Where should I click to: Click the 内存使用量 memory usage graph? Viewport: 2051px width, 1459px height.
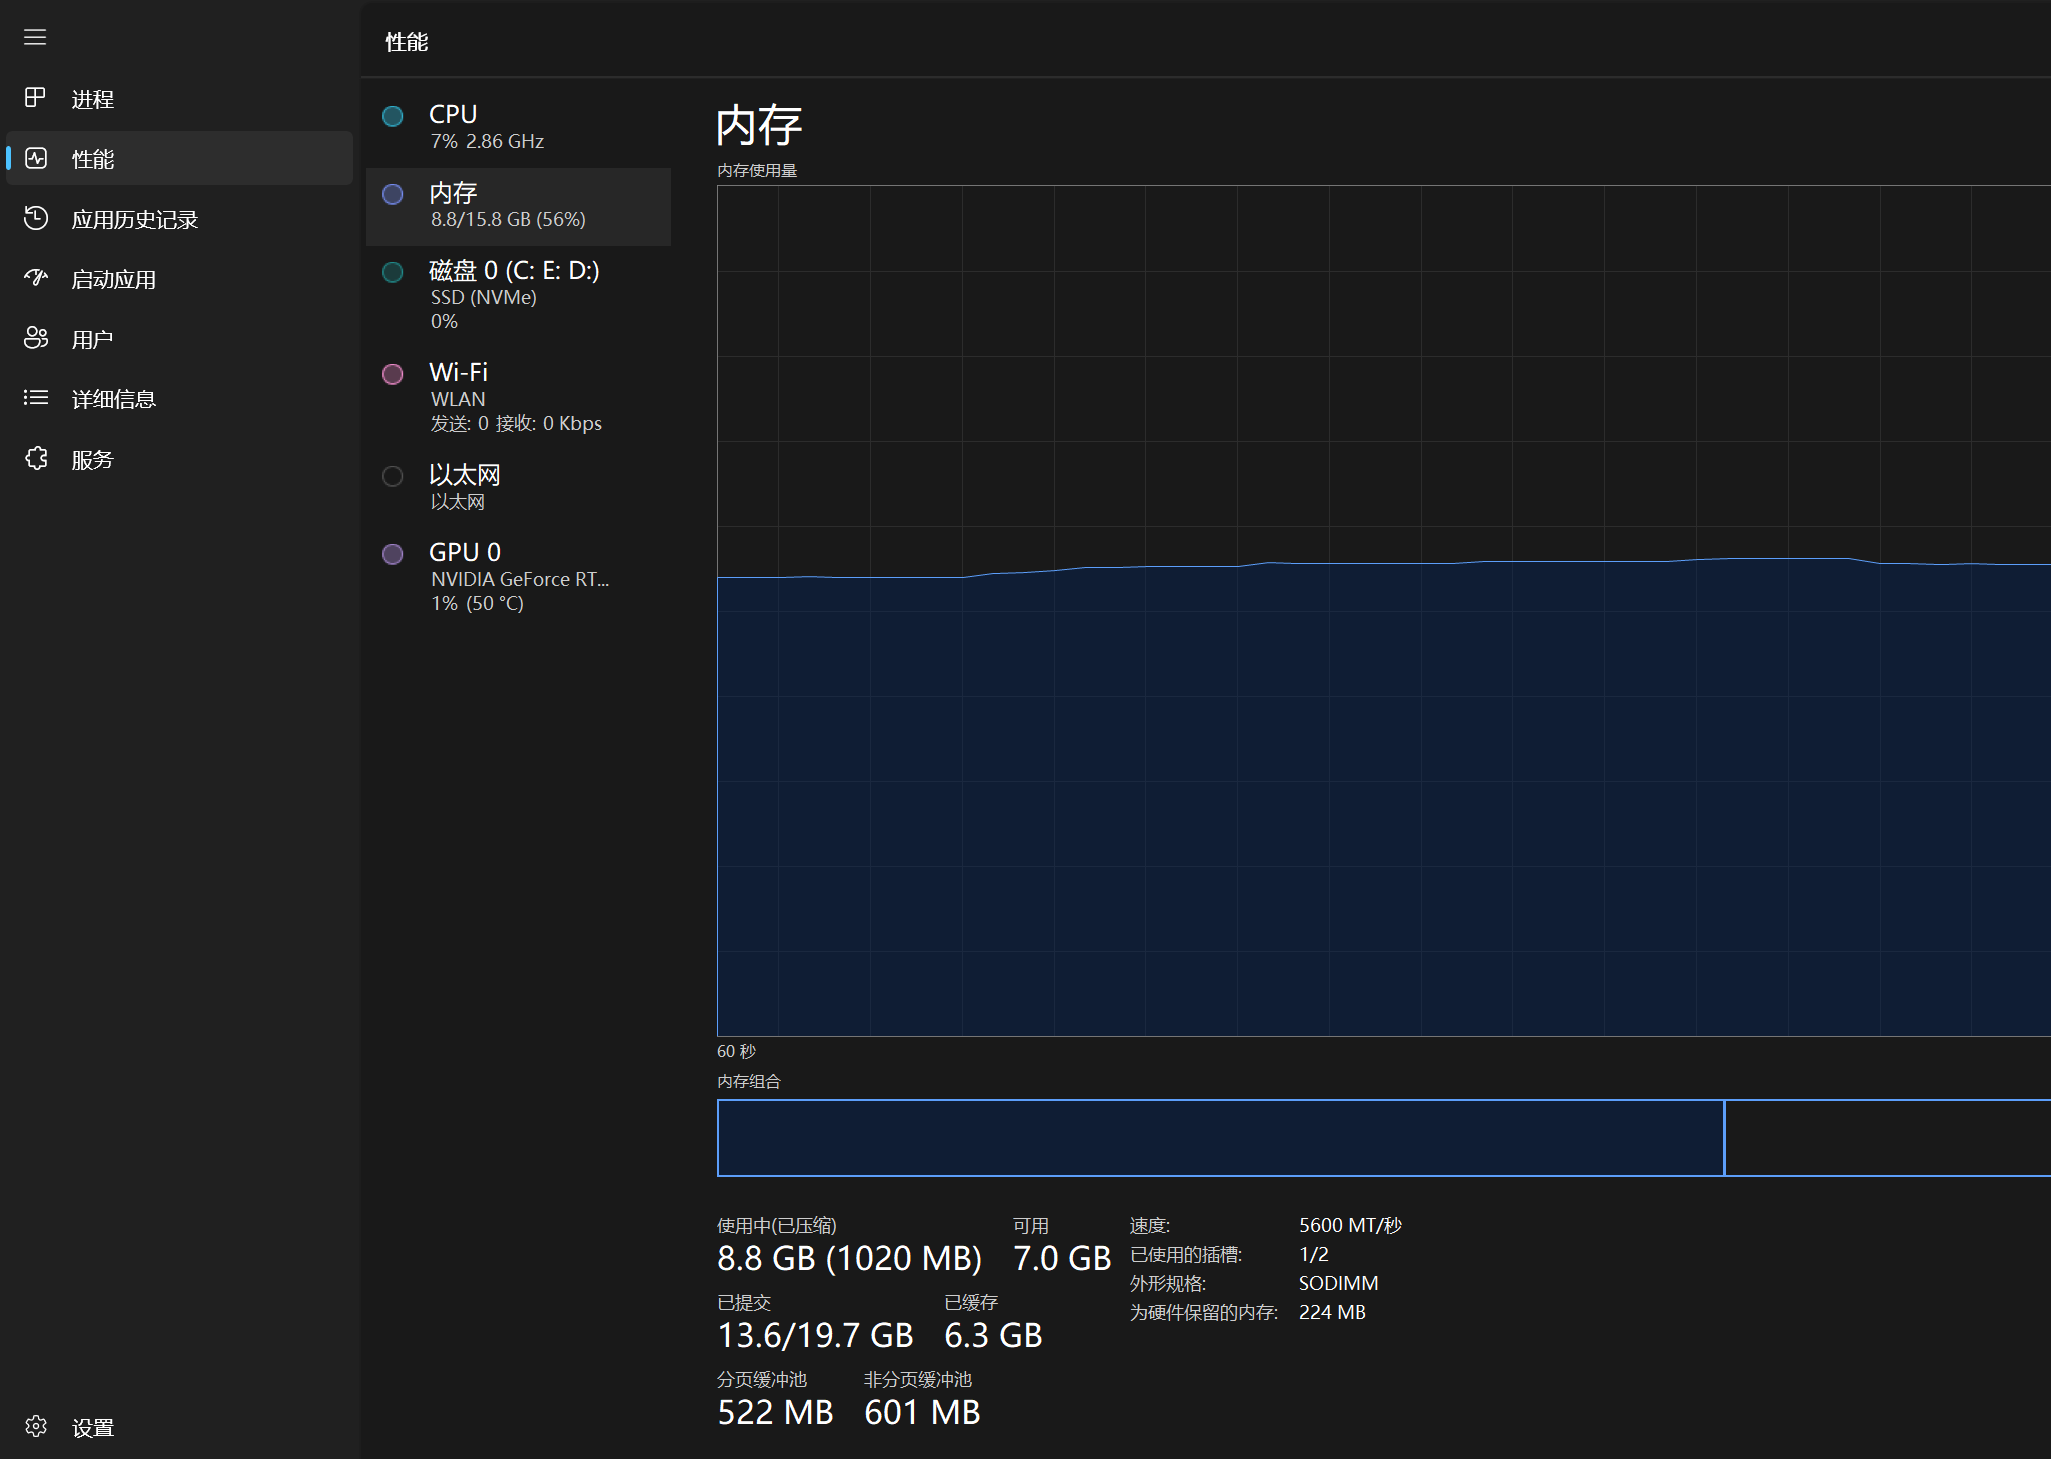click(1380, 610)
